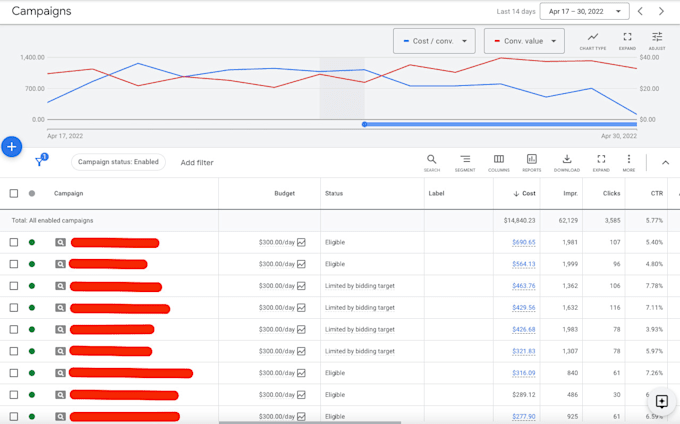The height and width of the screenshot is (424, 680).
Task: Sort by the Clicks column header
Action: tap(611, 193)
